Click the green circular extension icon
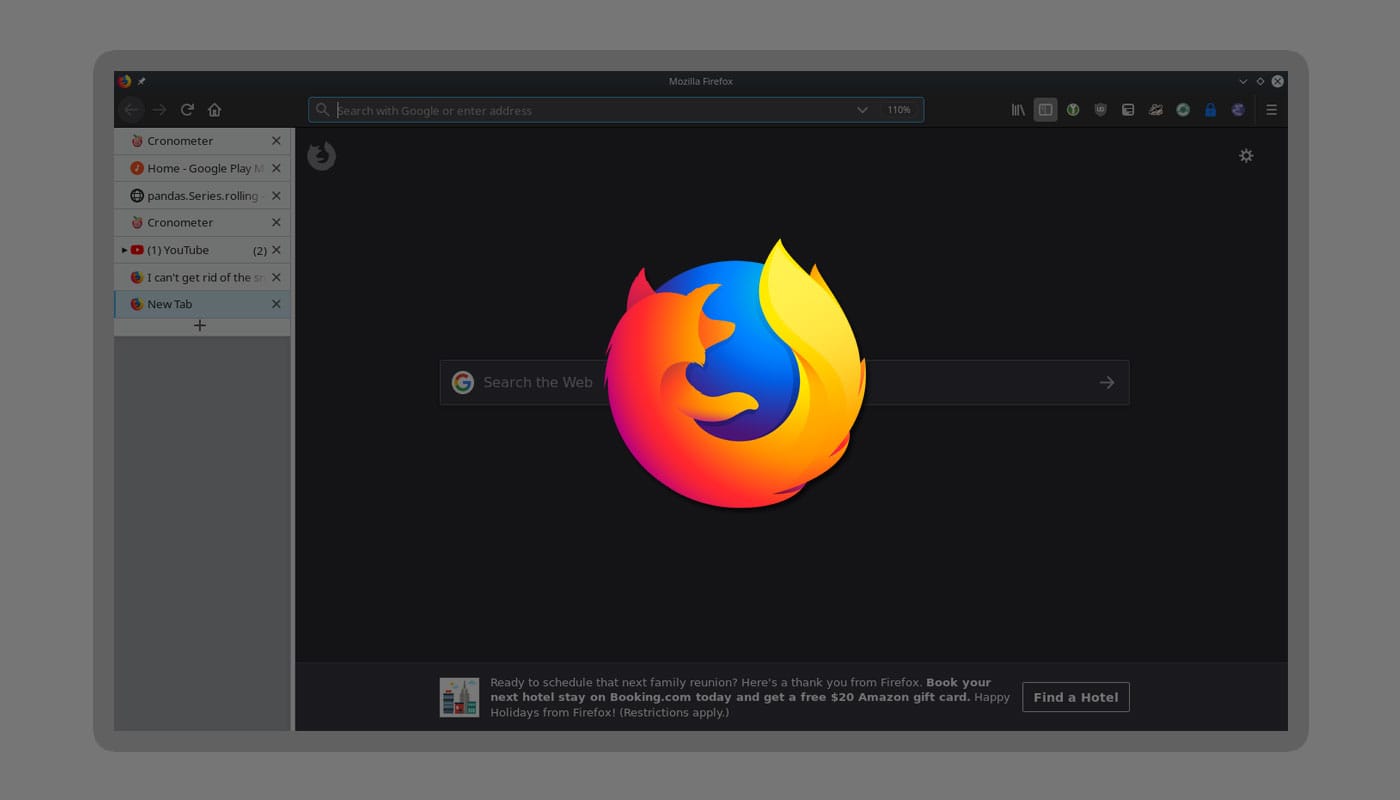The image size is (1400, 800). (x=1183, y=110)
